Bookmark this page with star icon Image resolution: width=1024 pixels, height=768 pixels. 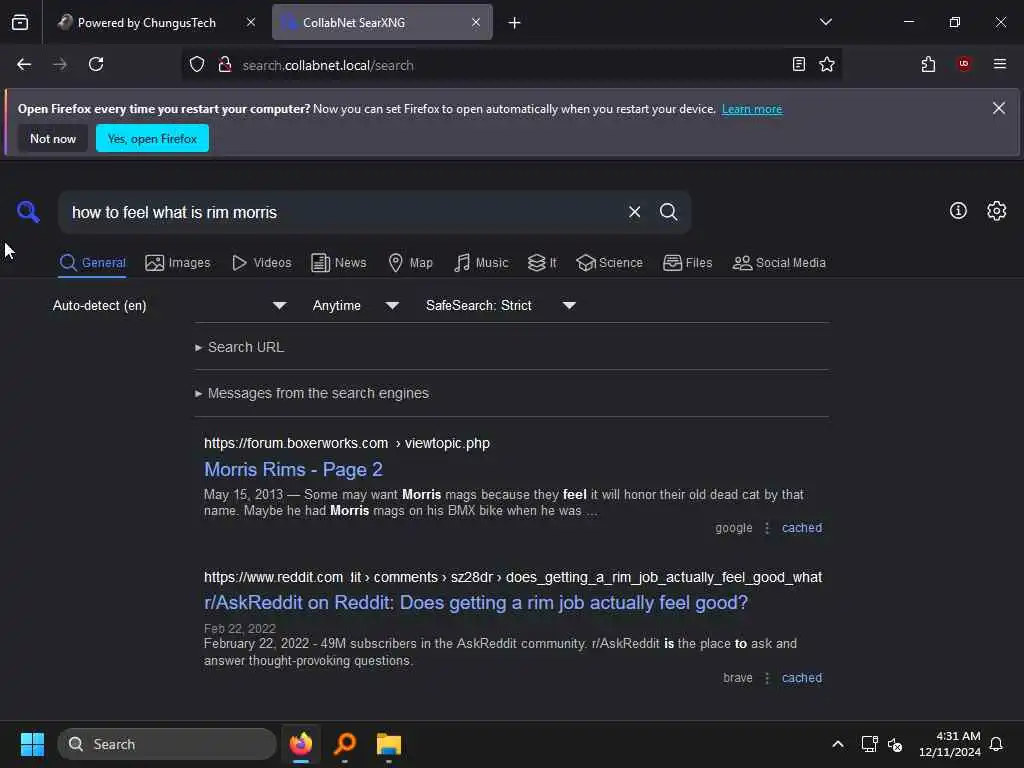tap(827, 64)
